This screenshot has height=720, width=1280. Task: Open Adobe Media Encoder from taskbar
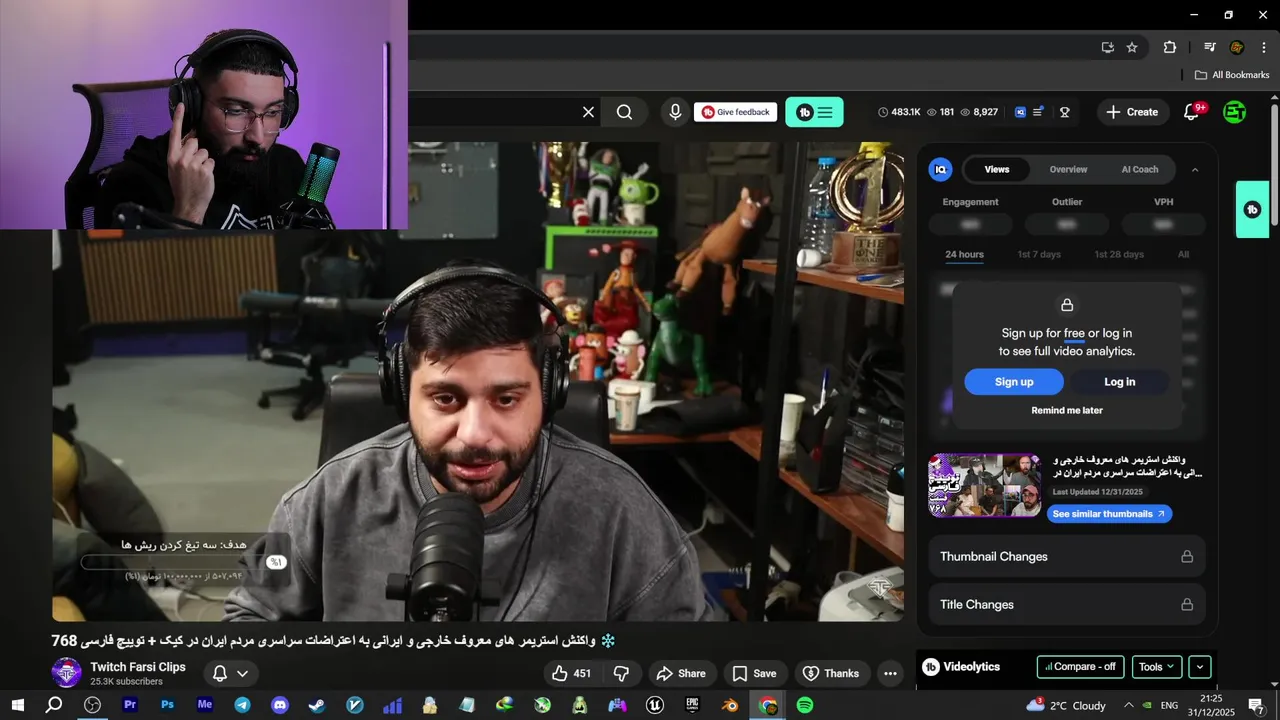[x=205, y=705]
